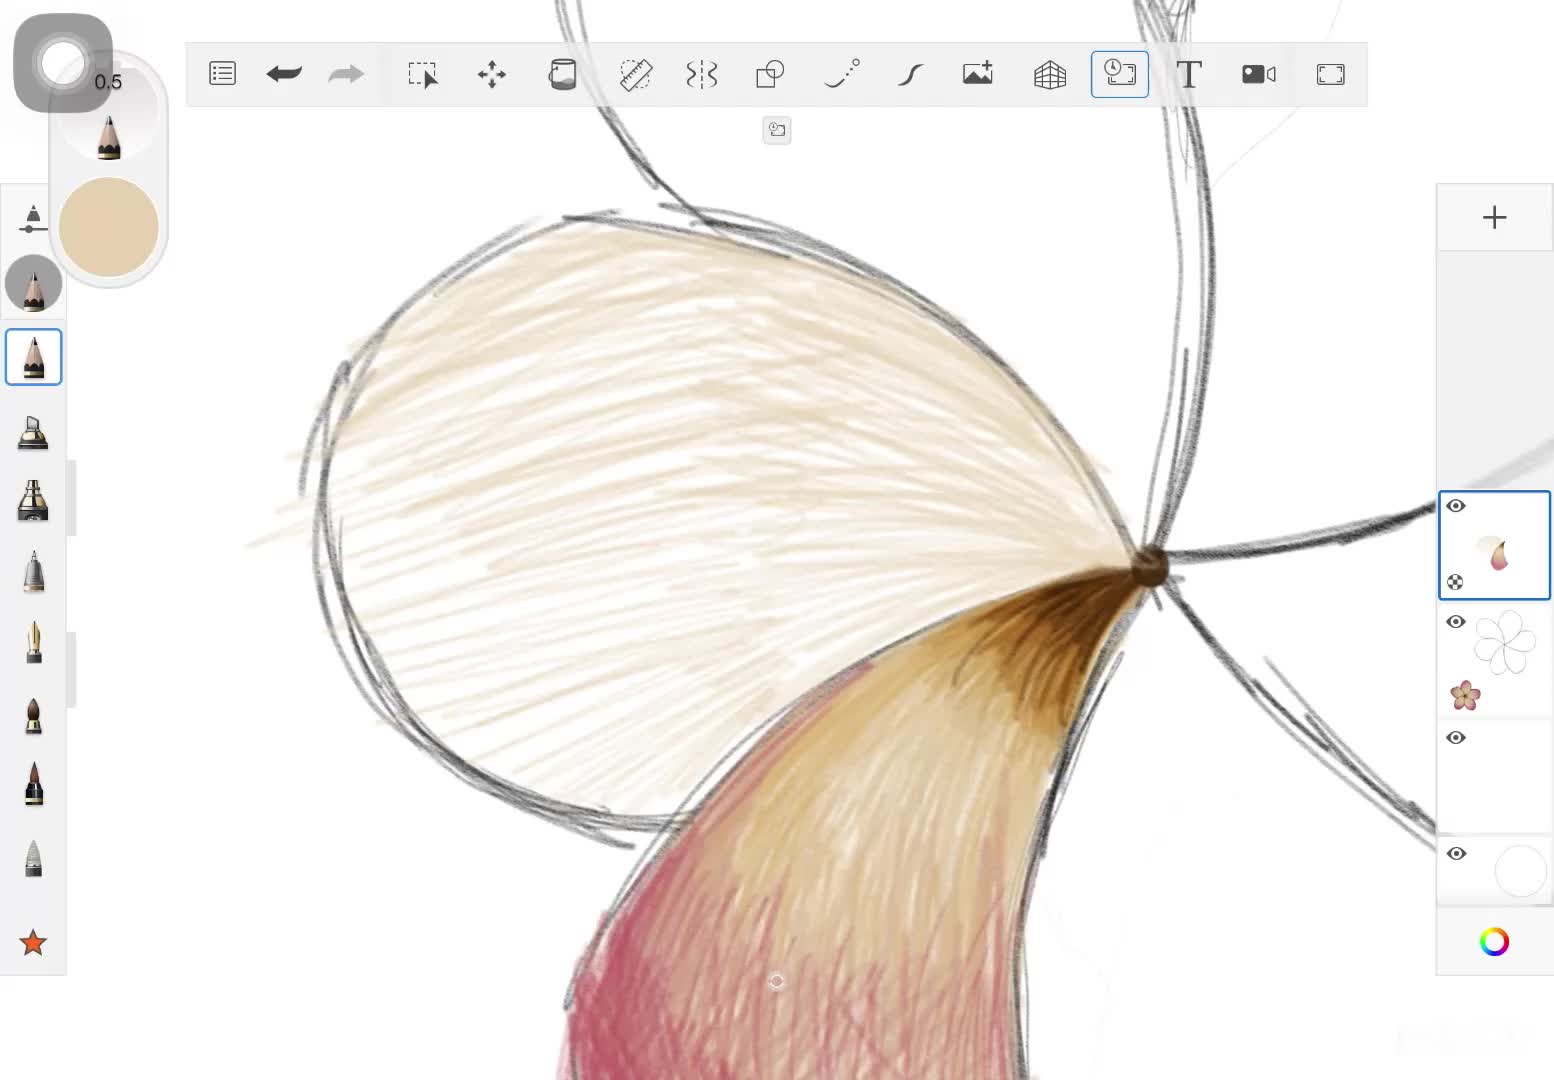This screenshot has width=1554, height=1080.
Task: Hide the flower sketch layer
Action: [1456, 622]
